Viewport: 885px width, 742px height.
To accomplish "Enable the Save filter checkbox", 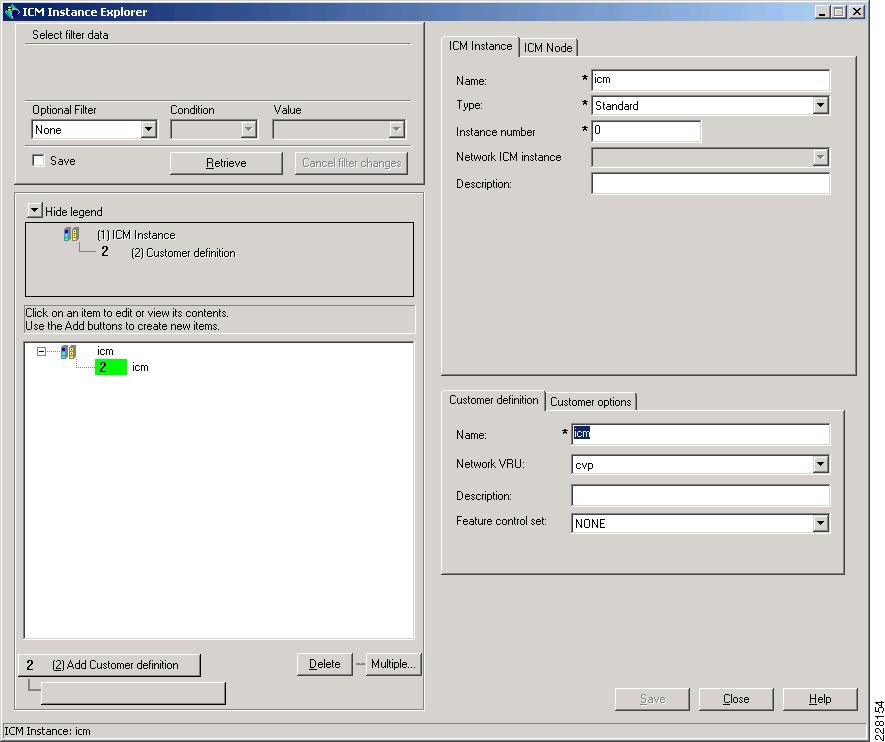I will pos(38,161).
